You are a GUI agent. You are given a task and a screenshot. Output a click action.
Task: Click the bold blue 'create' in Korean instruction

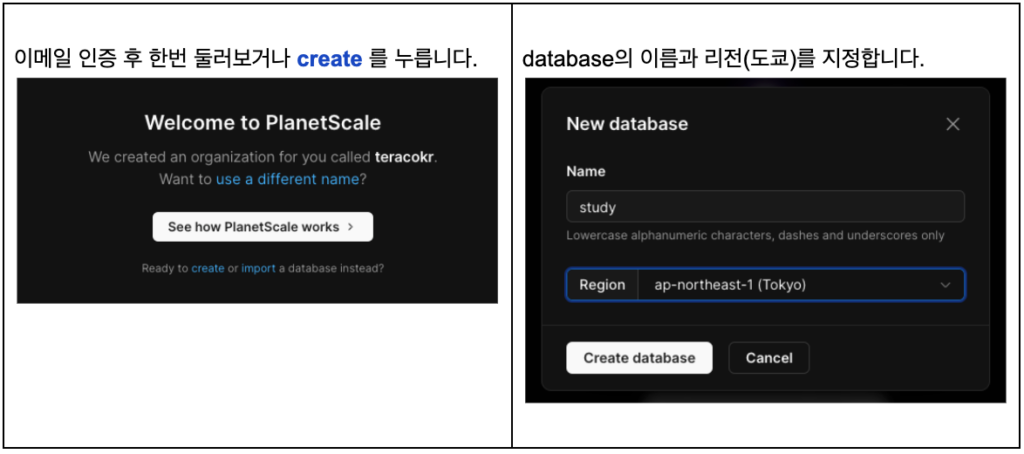(x=329, y=59)
